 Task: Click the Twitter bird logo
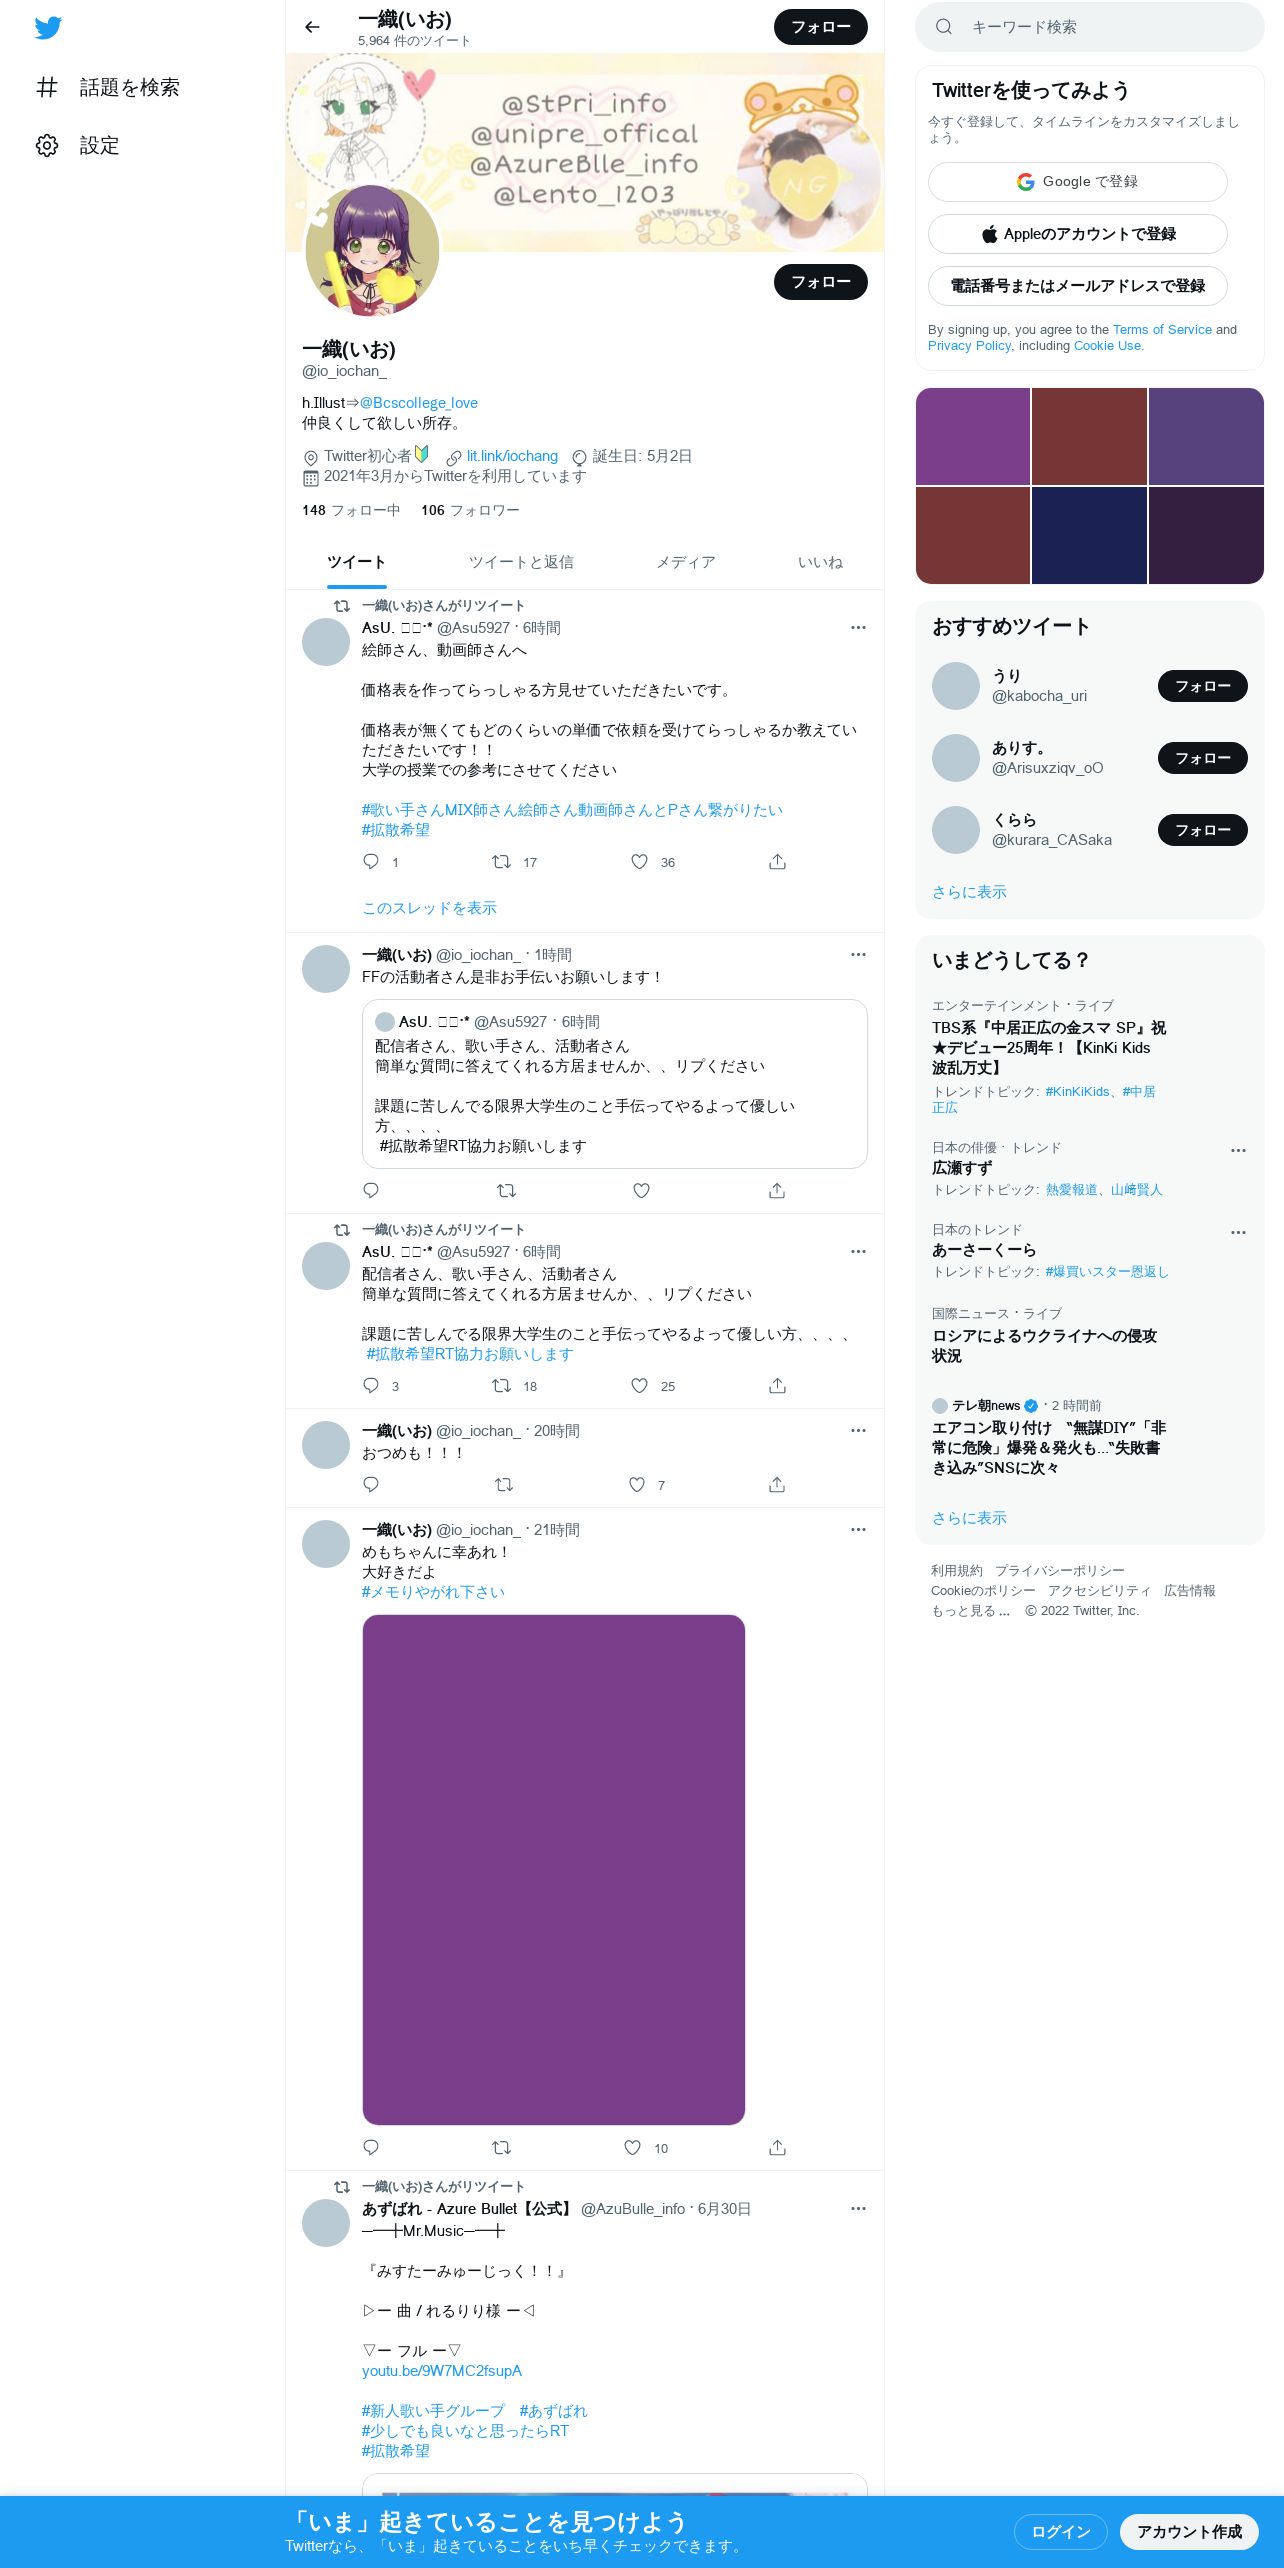[48, 28]
